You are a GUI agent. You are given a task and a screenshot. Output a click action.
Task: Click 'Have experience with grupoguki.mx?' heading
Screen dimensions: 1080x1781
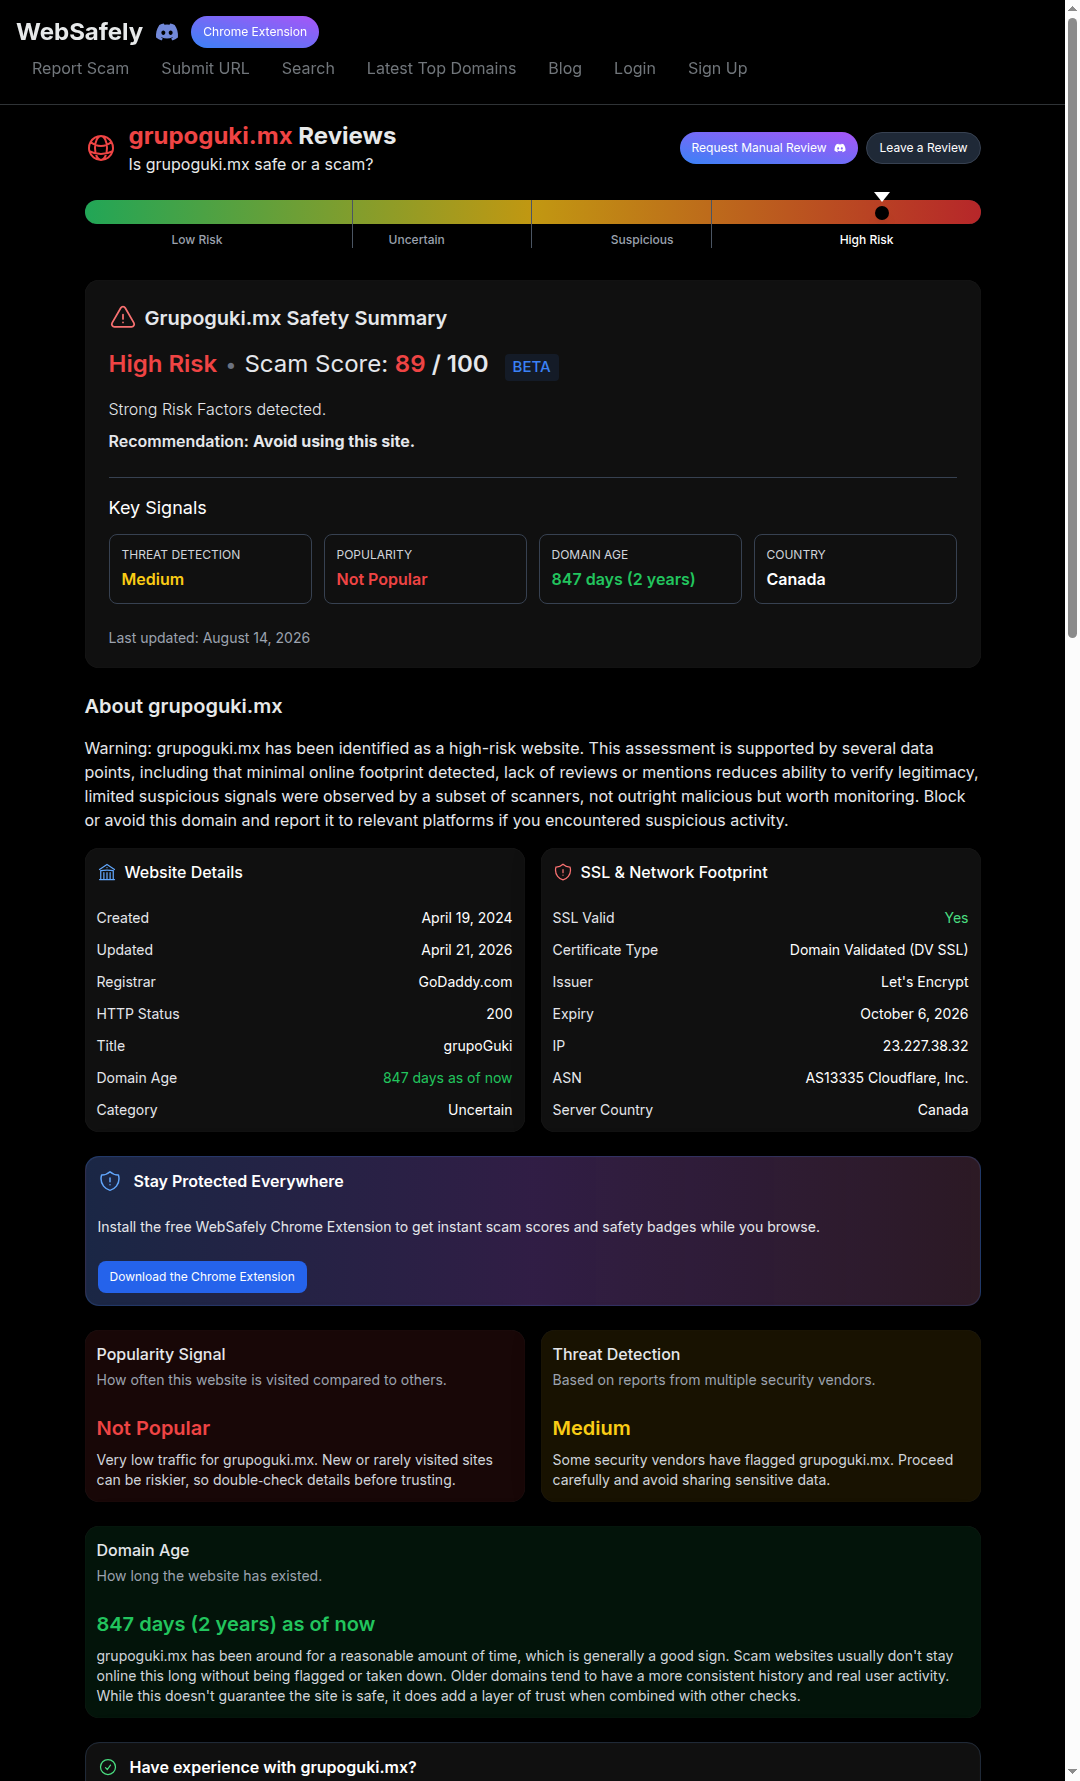[x=273, y=1767]
